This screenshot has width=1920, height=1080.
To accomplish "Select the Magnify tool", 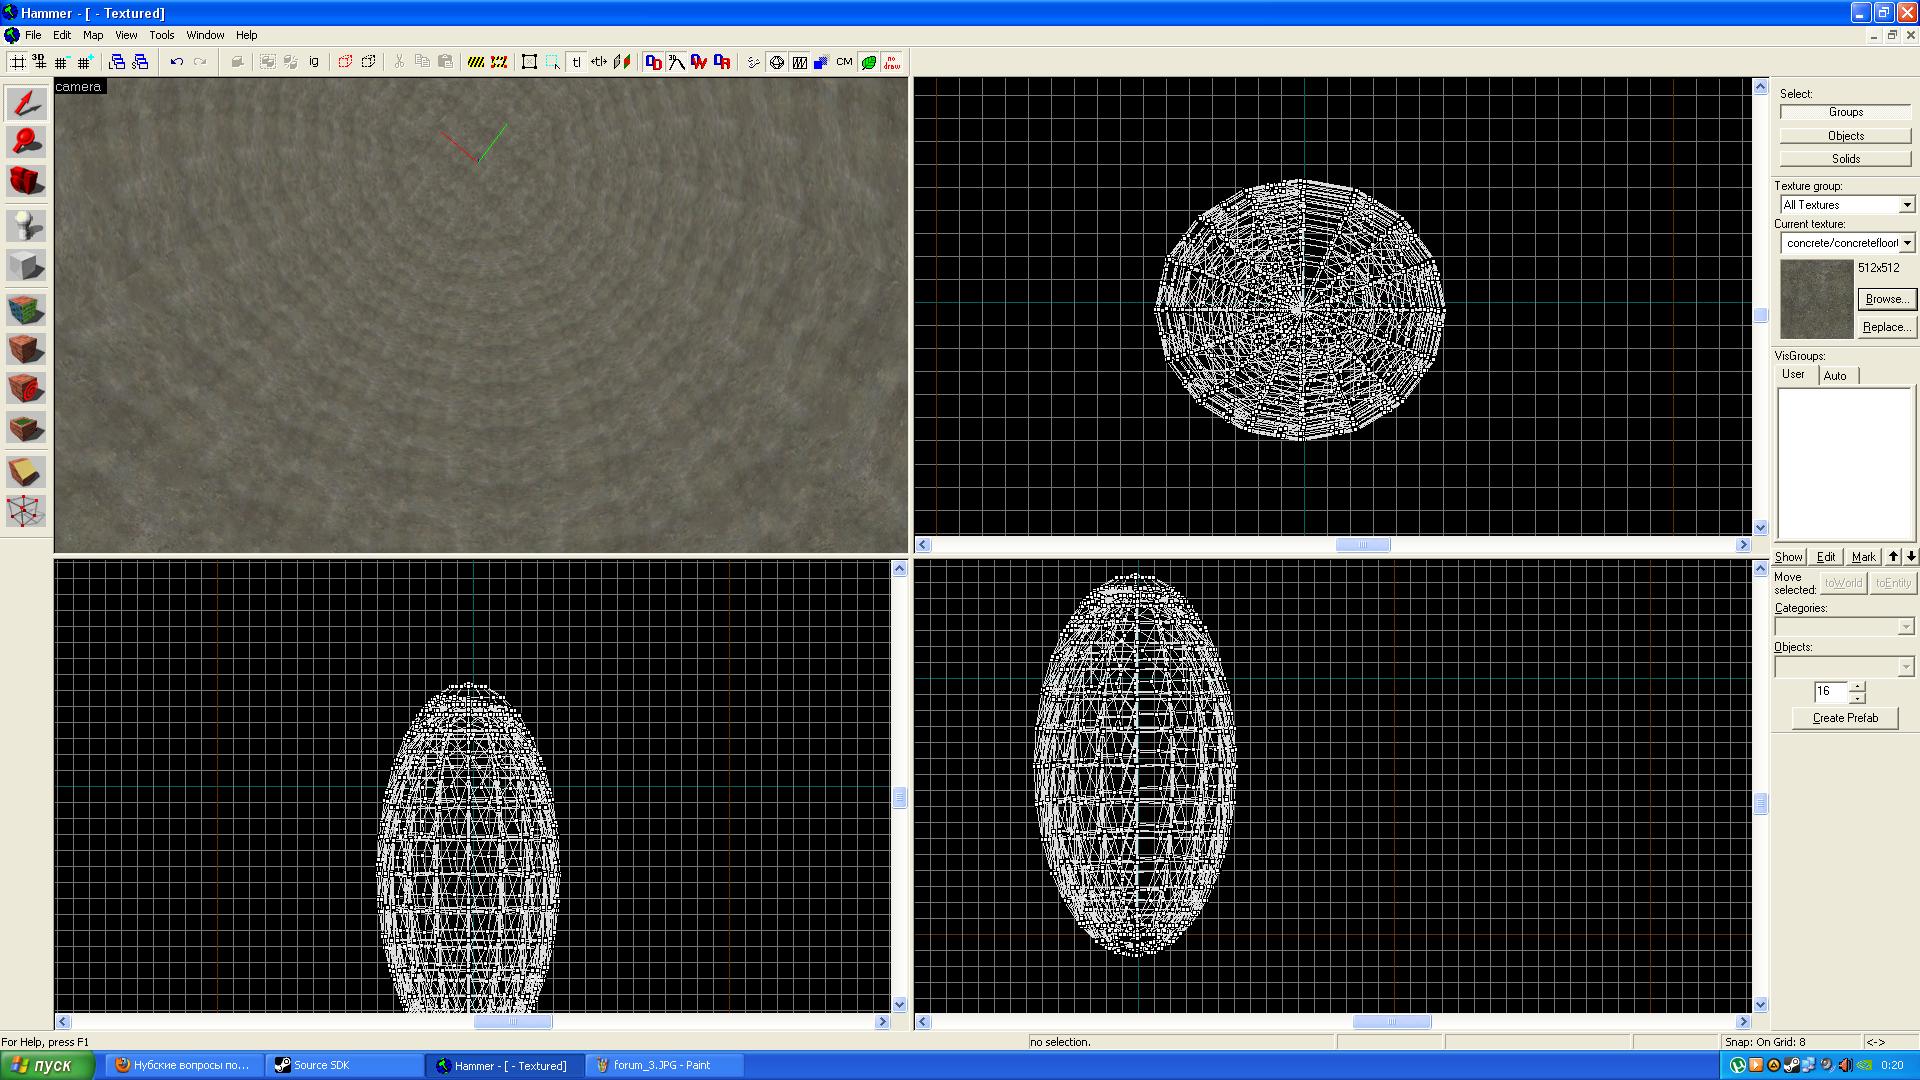I will (26, 142).
